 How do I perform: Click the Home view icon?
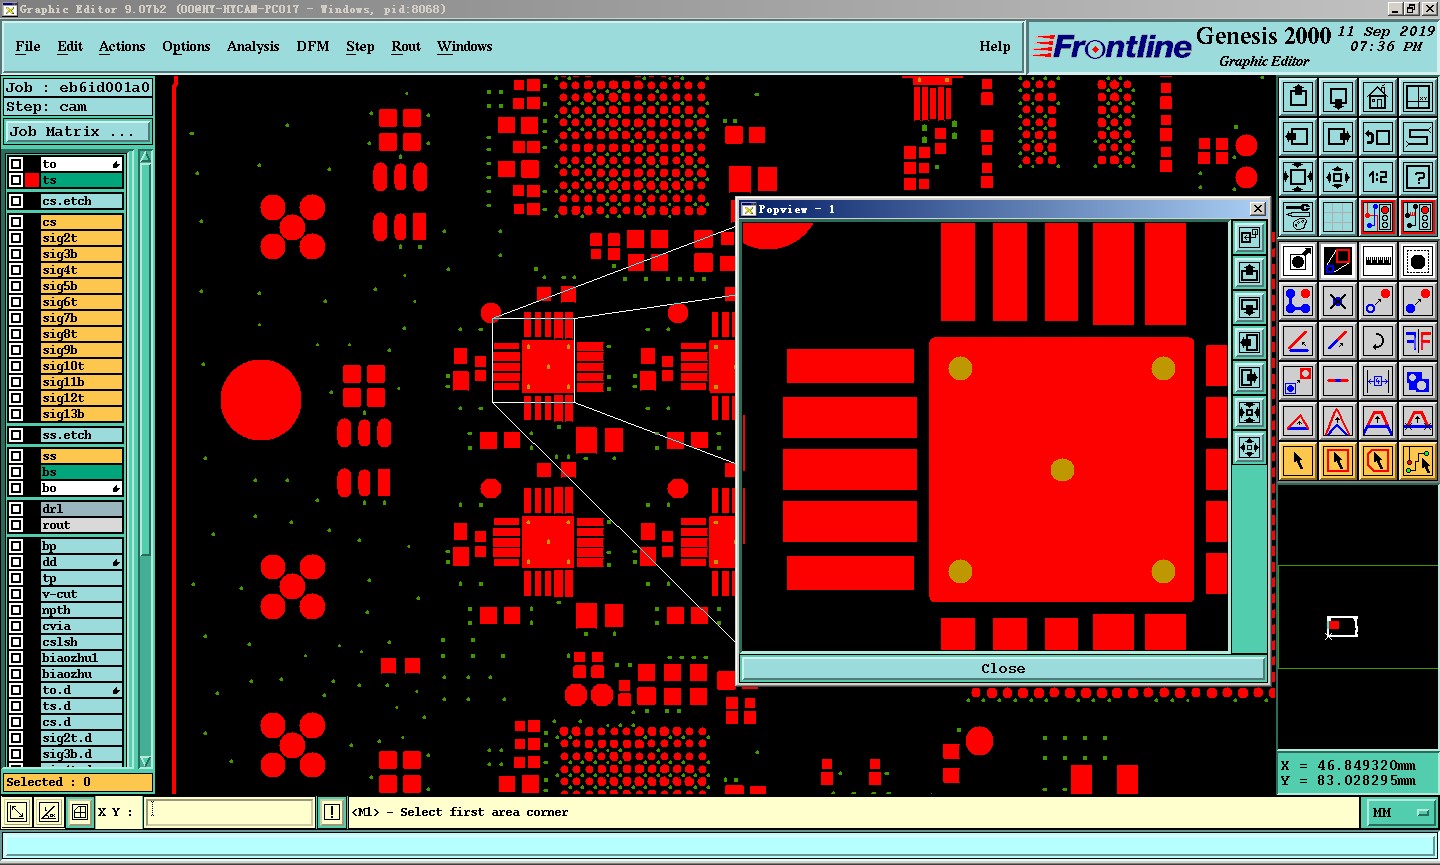[x=1378, y=97]
